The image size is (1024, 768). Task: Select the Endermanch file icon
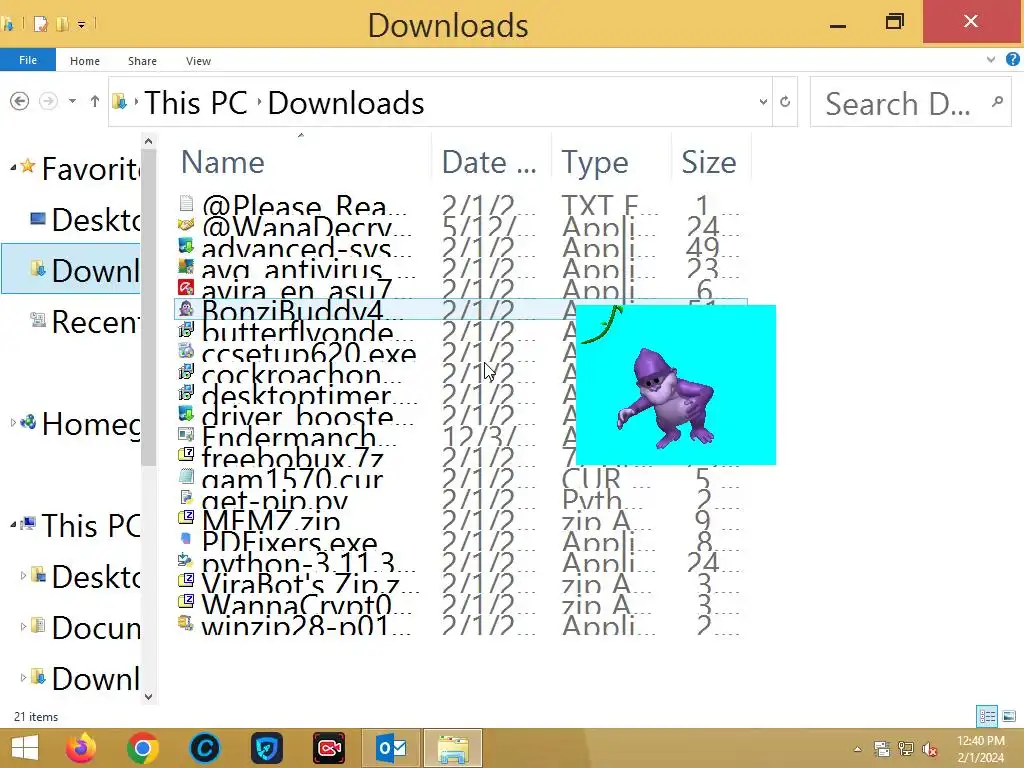click(x=186, y=434)
